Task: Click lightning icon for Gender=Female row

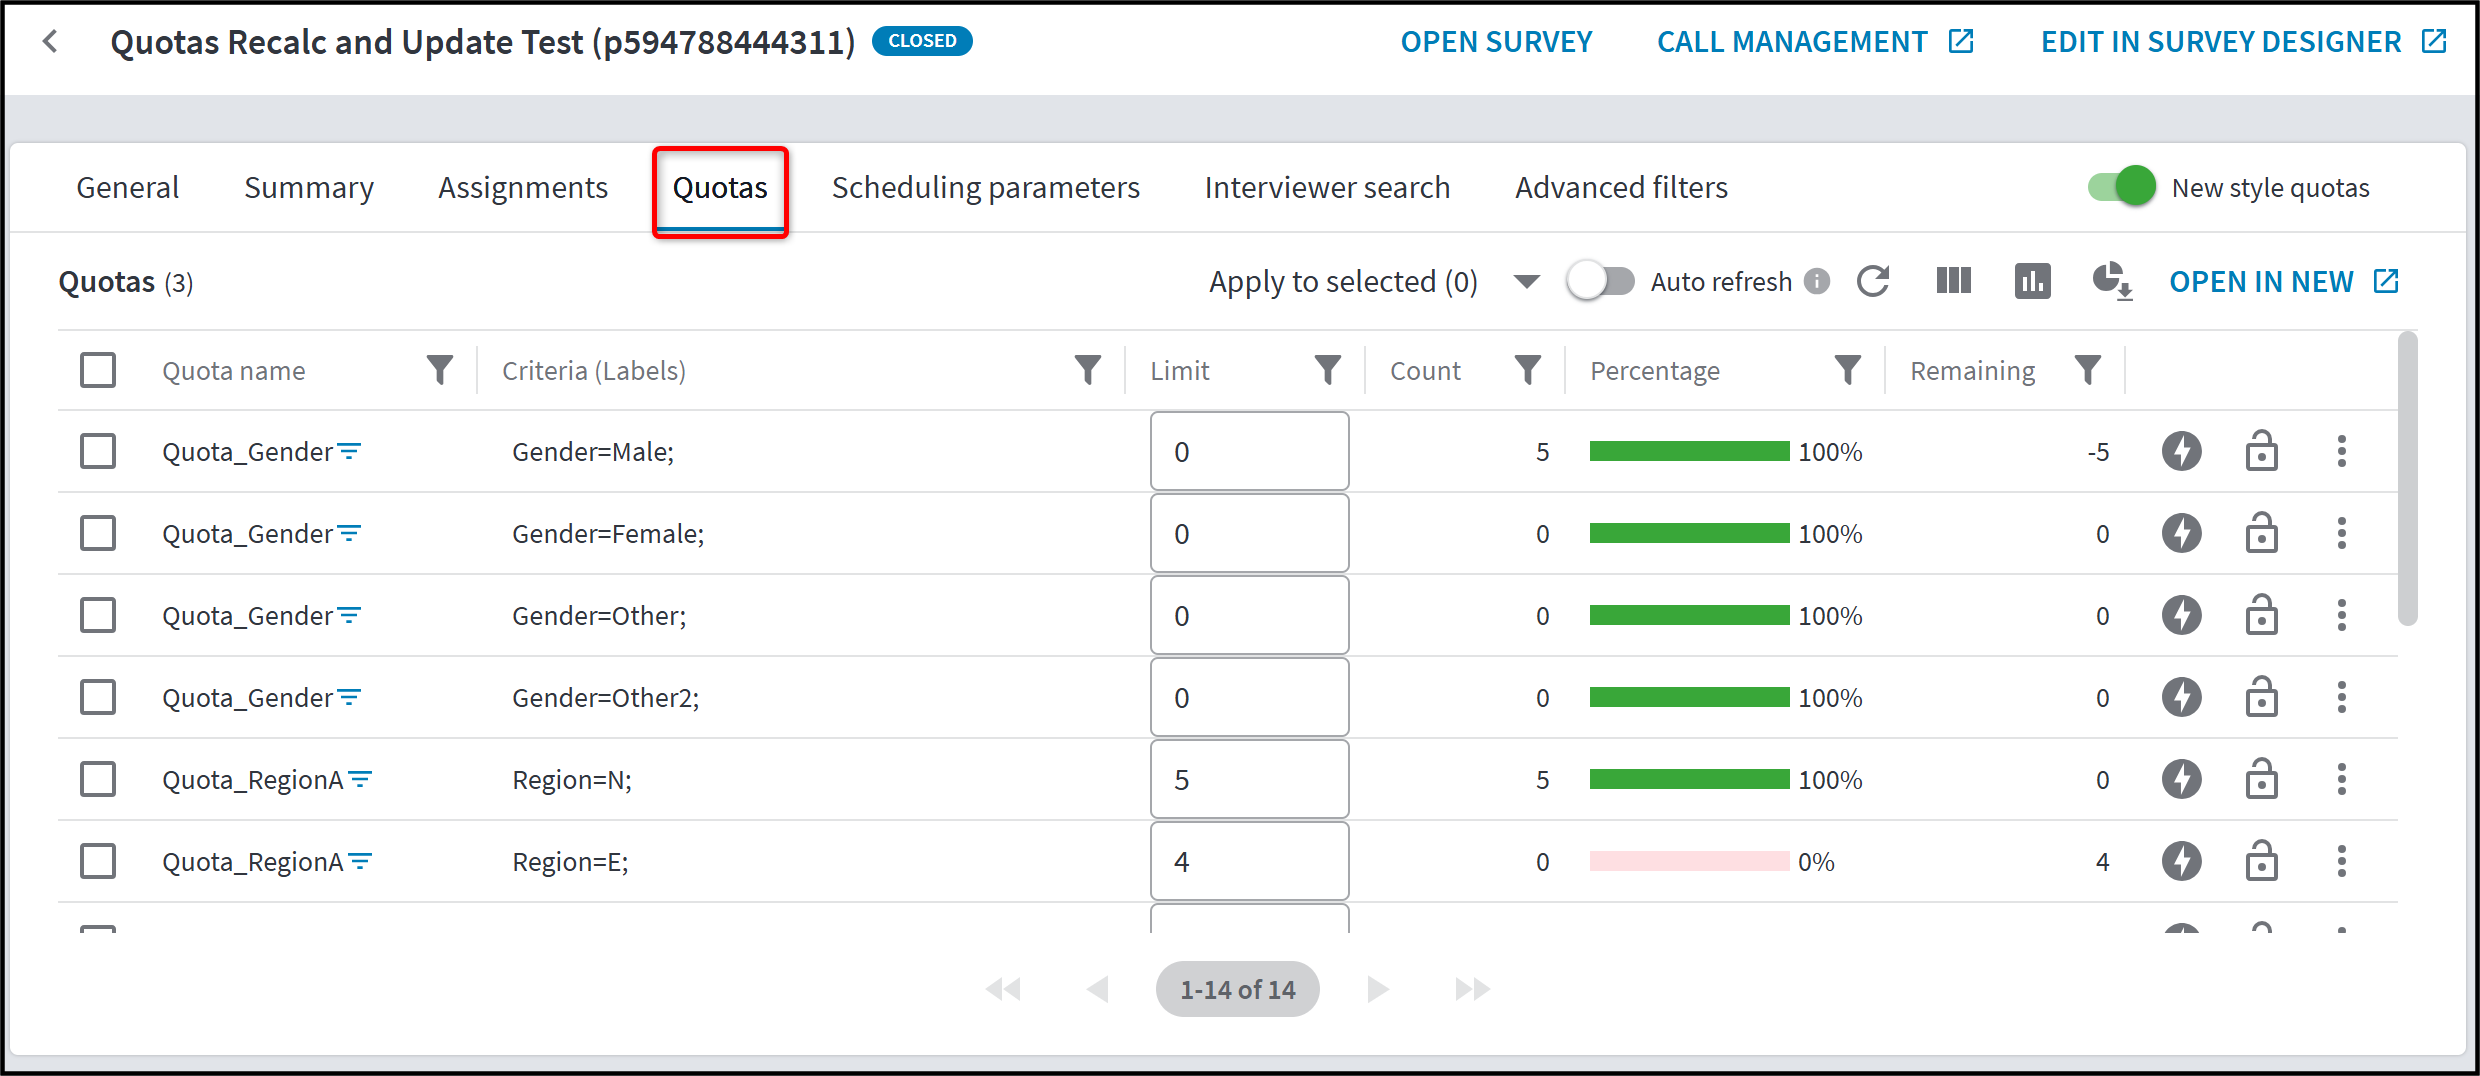Action: pyautogui.click(x=2182, y=533)
